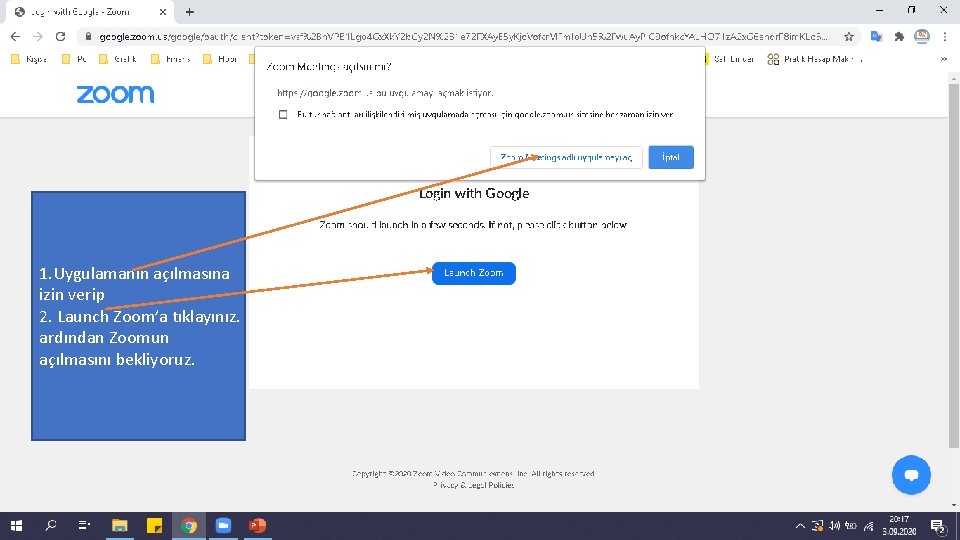
Task: Tick the always-allow checkbox in the dialog
Action: click(x=283, y=114)
